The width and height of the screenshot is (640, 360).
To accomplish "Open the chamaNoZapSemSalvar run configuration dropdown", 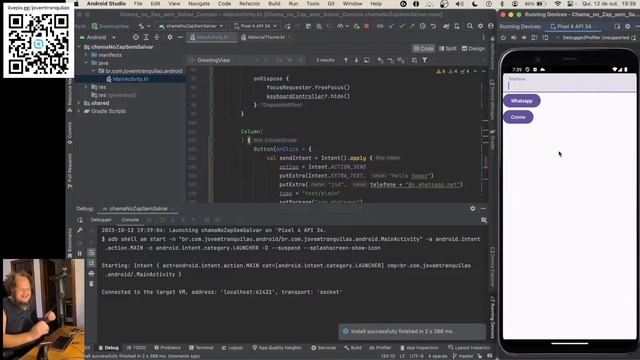I will pyautogui.click(x=191, y=26).
